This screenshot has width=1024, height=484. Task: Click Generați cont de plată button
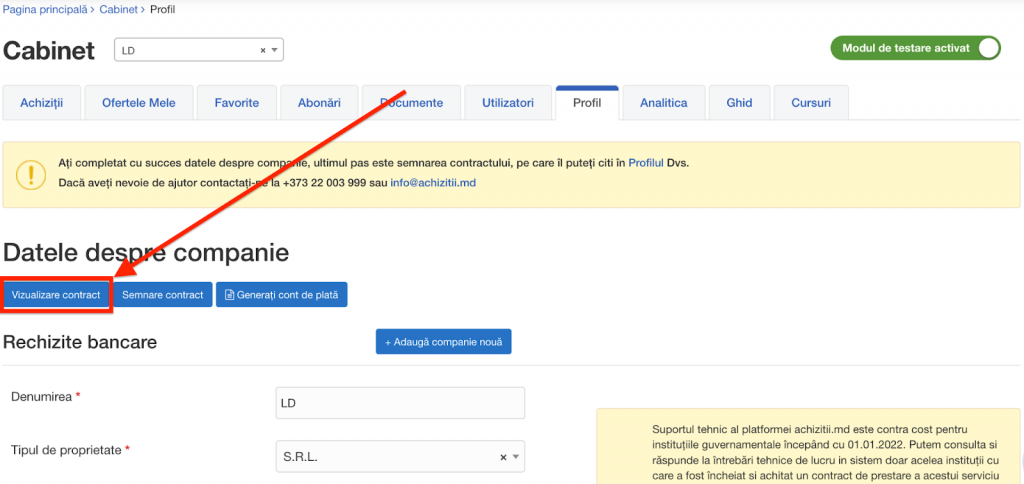281,295
